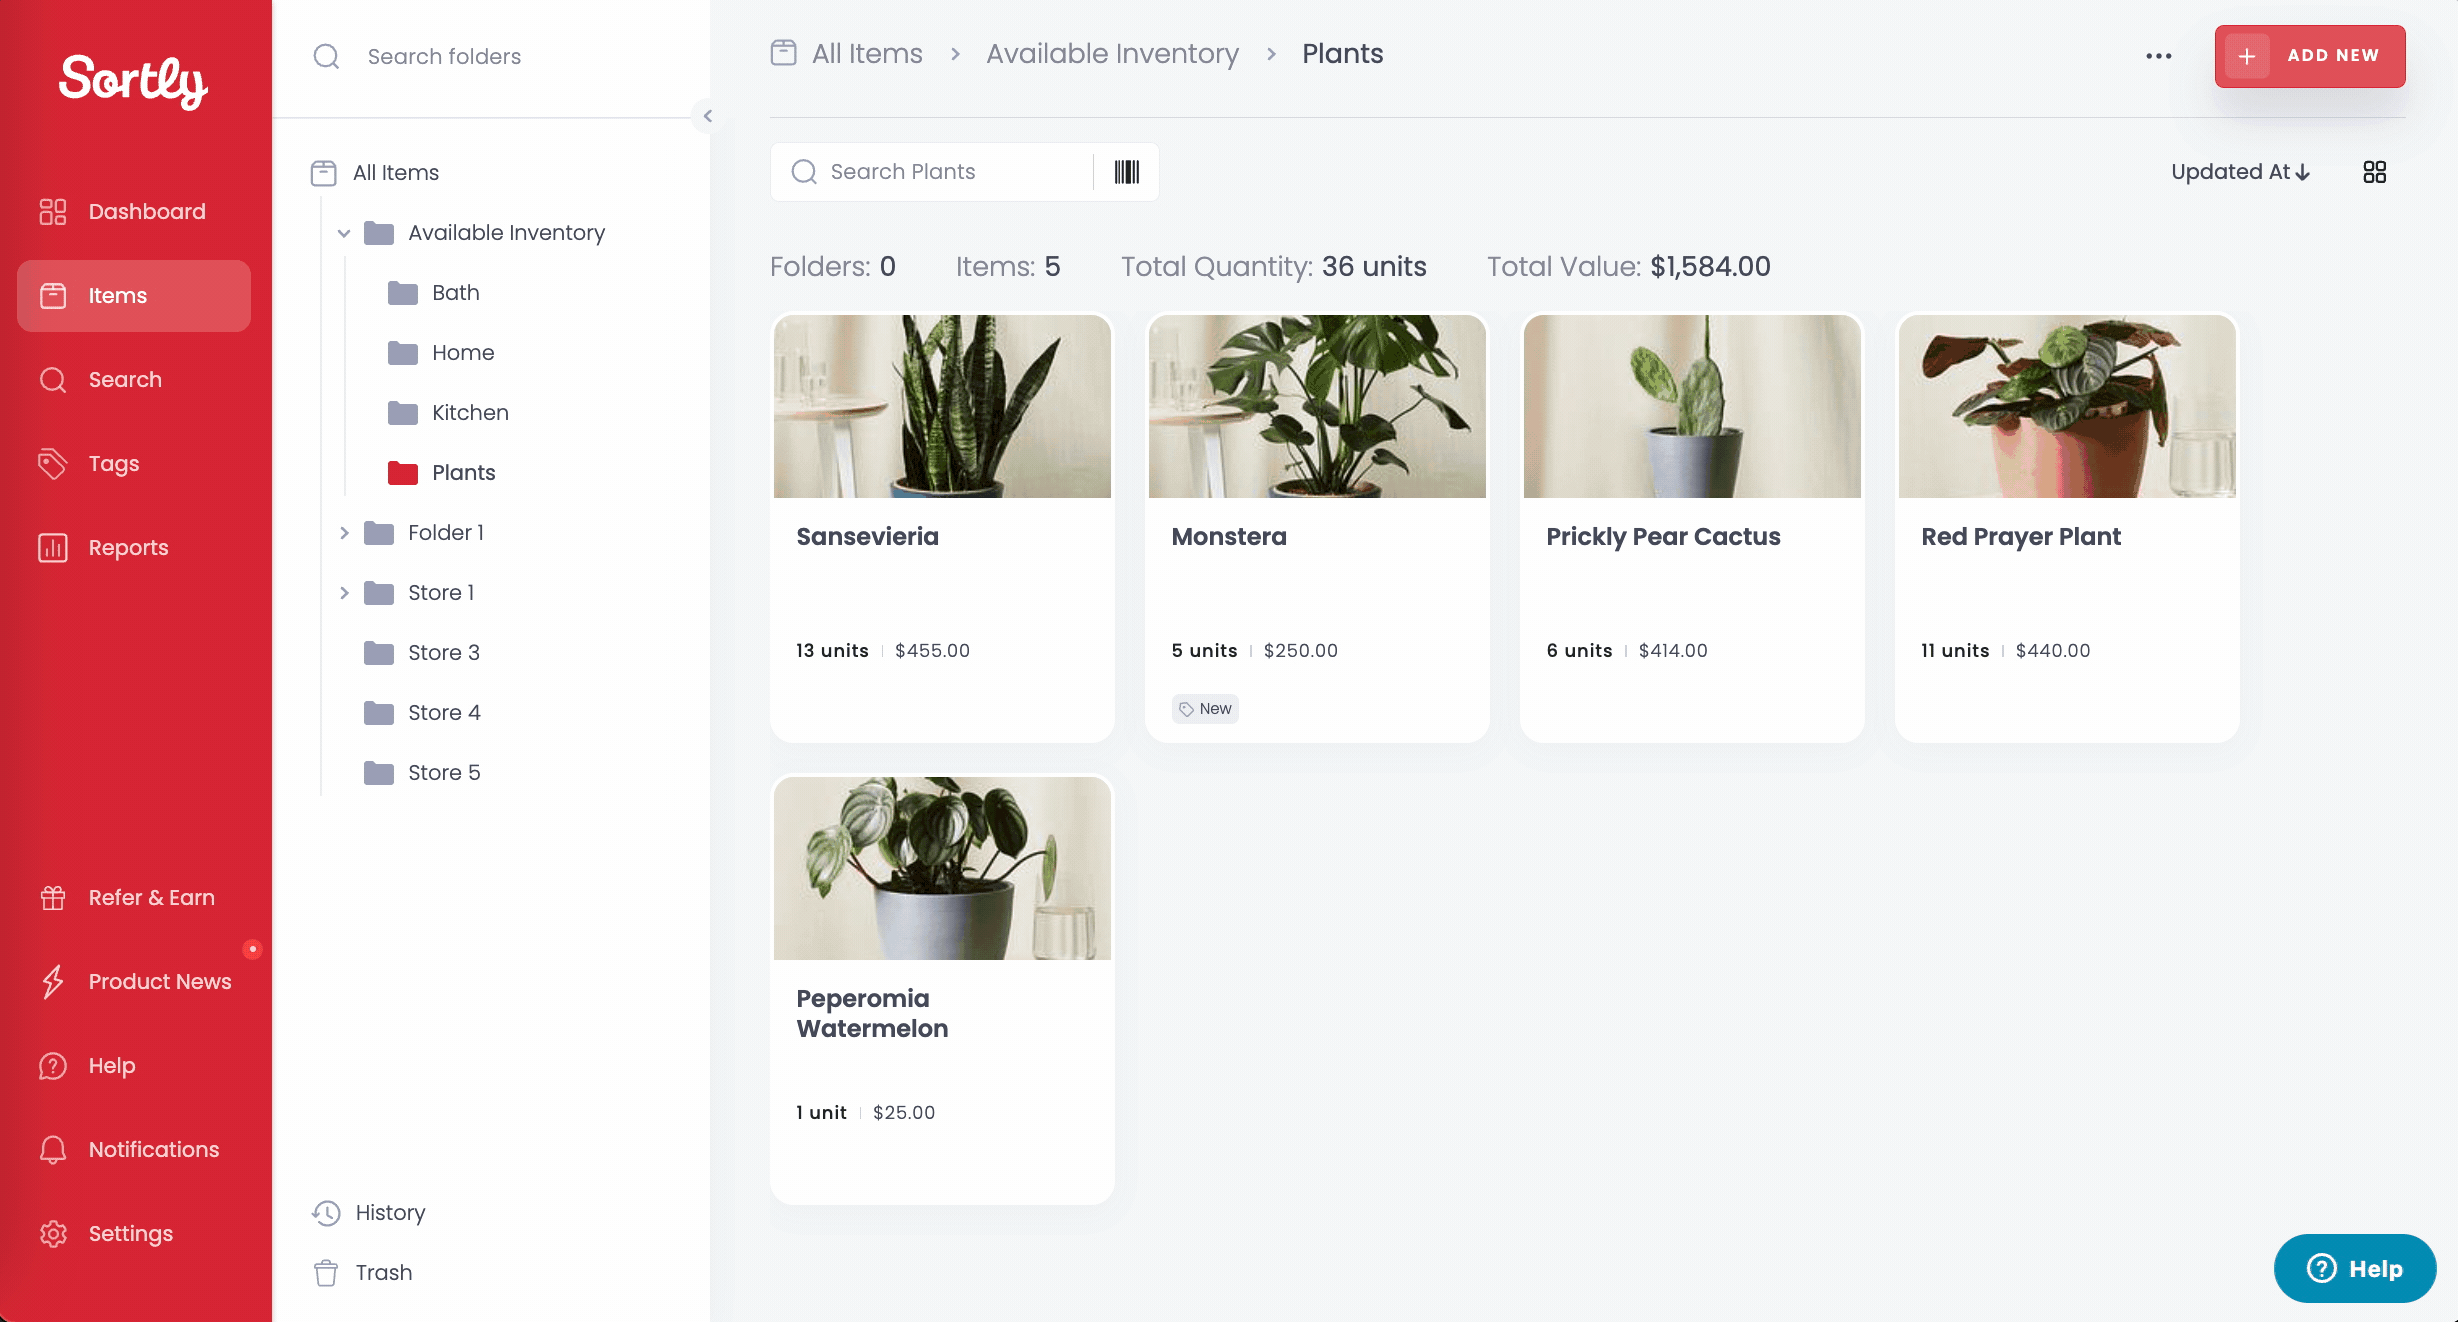This screenshot has width=2458, height=1322.
Task: Collapse the Available Inventory folder
Action: [x=344, y=234]
